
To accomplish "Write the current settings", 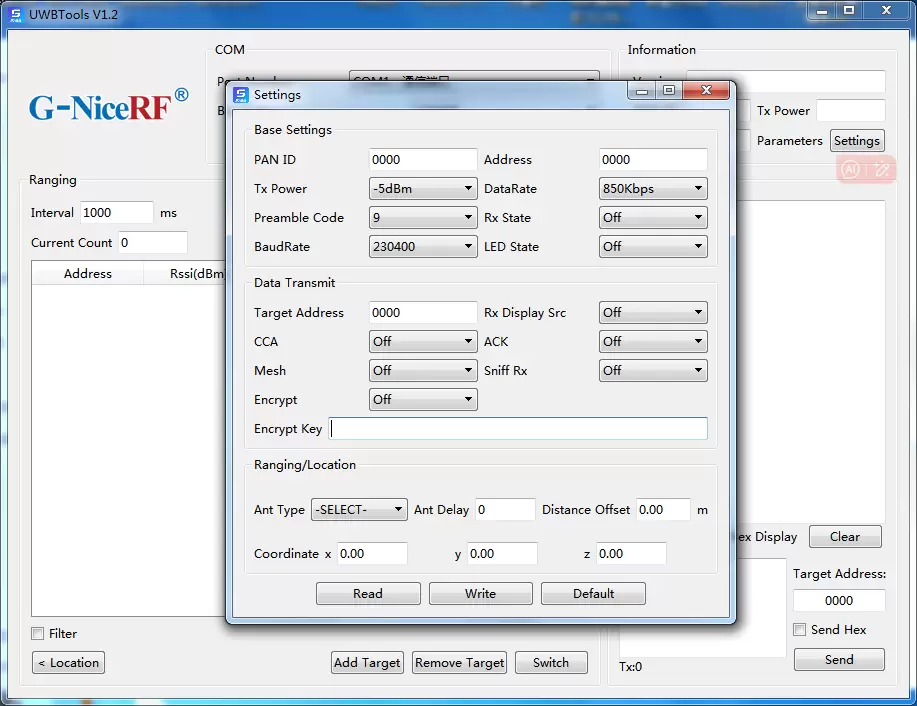I will pyautogui.click(x=480, y=593).
